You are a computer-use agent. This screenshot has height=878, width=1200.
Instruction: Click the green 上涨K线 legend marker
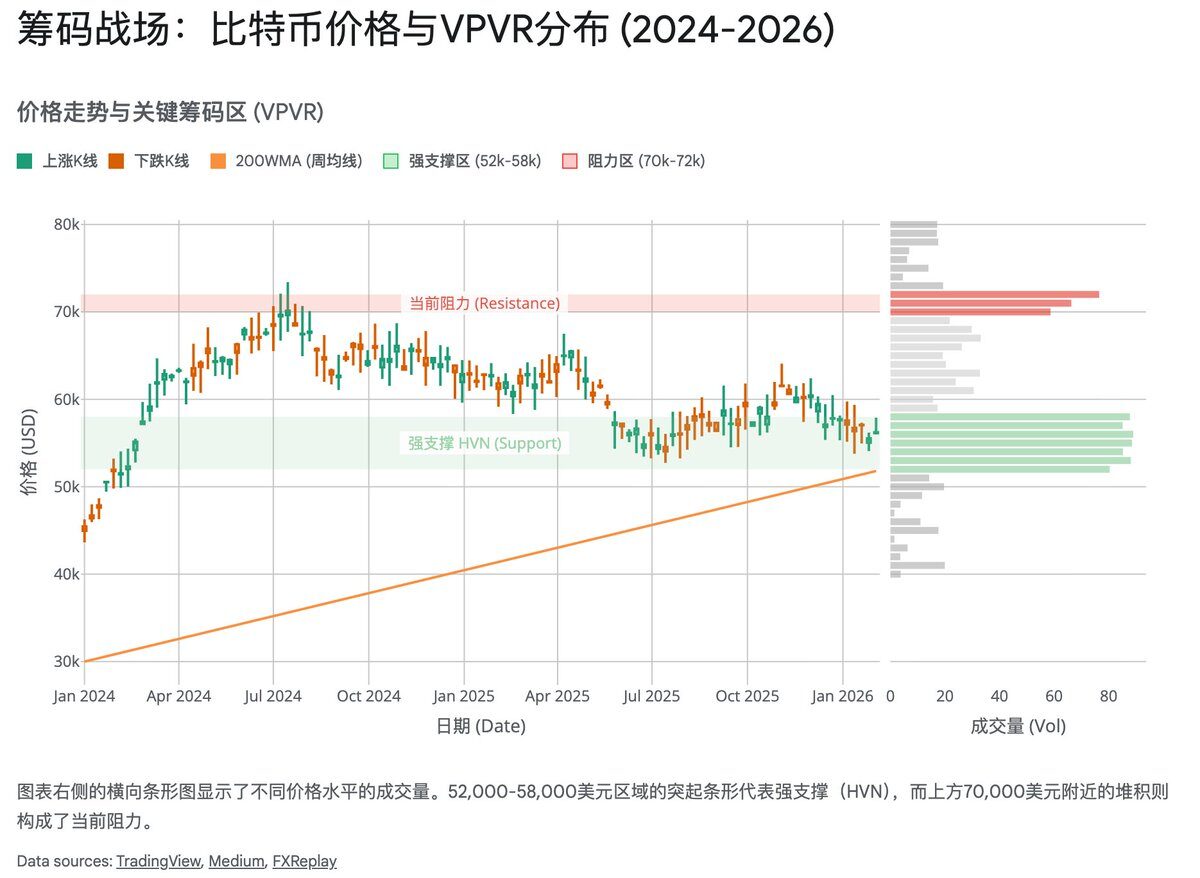pos(23,160)
